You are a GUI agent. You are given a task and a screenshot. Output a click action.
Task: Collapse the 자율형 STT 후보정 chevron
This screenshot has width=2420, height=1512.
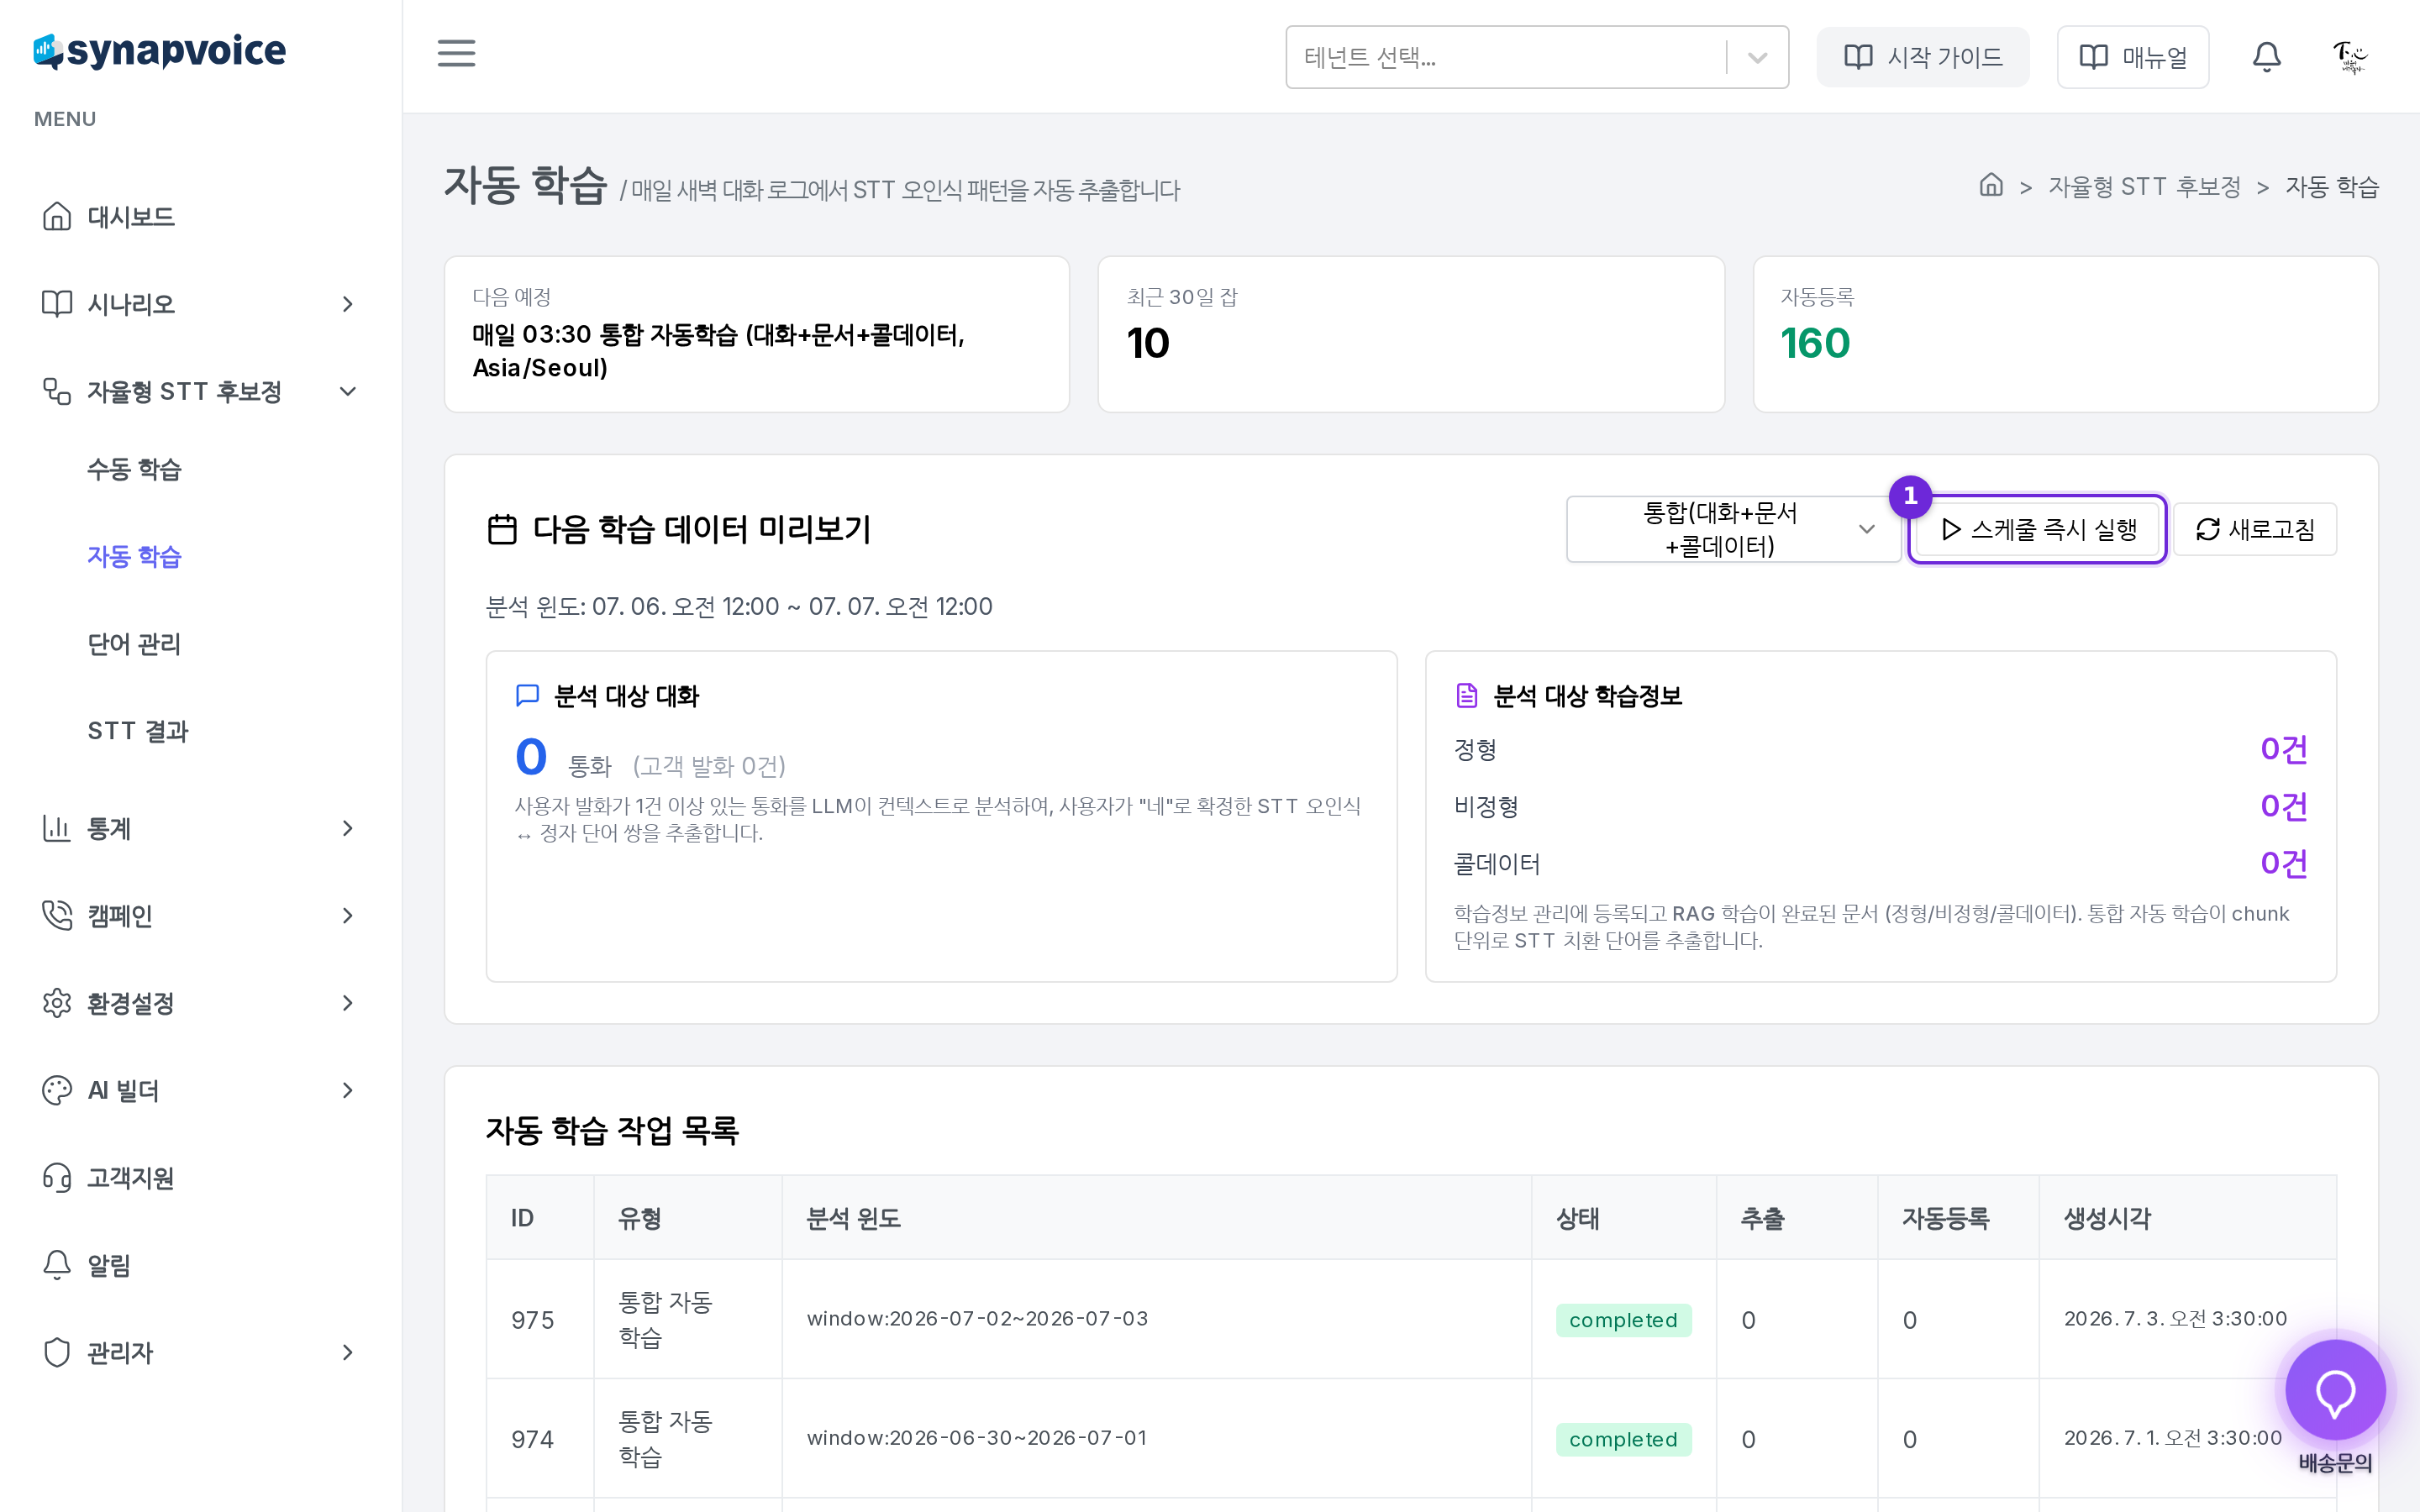point(347,391)
